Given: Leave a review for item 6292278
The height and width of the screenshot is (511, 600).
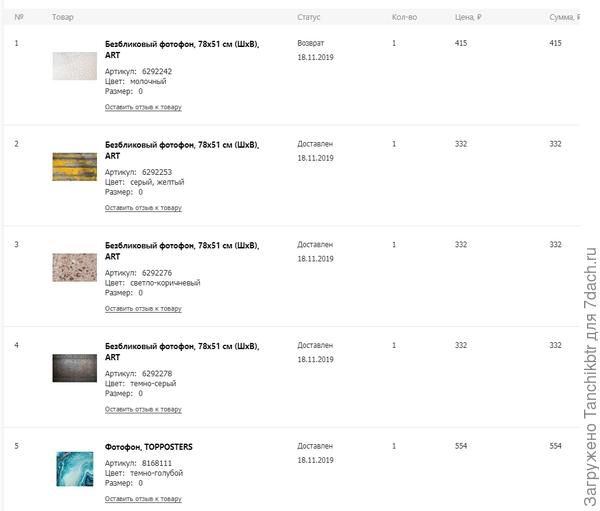Looking at the screenshot, I should [x=143, y=409].
